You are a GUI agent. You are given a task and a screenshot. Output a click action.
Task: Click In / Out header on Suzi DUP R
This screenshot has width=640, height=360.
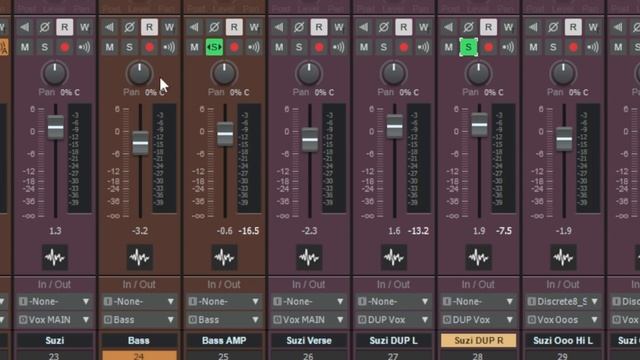tap(478, 284)
